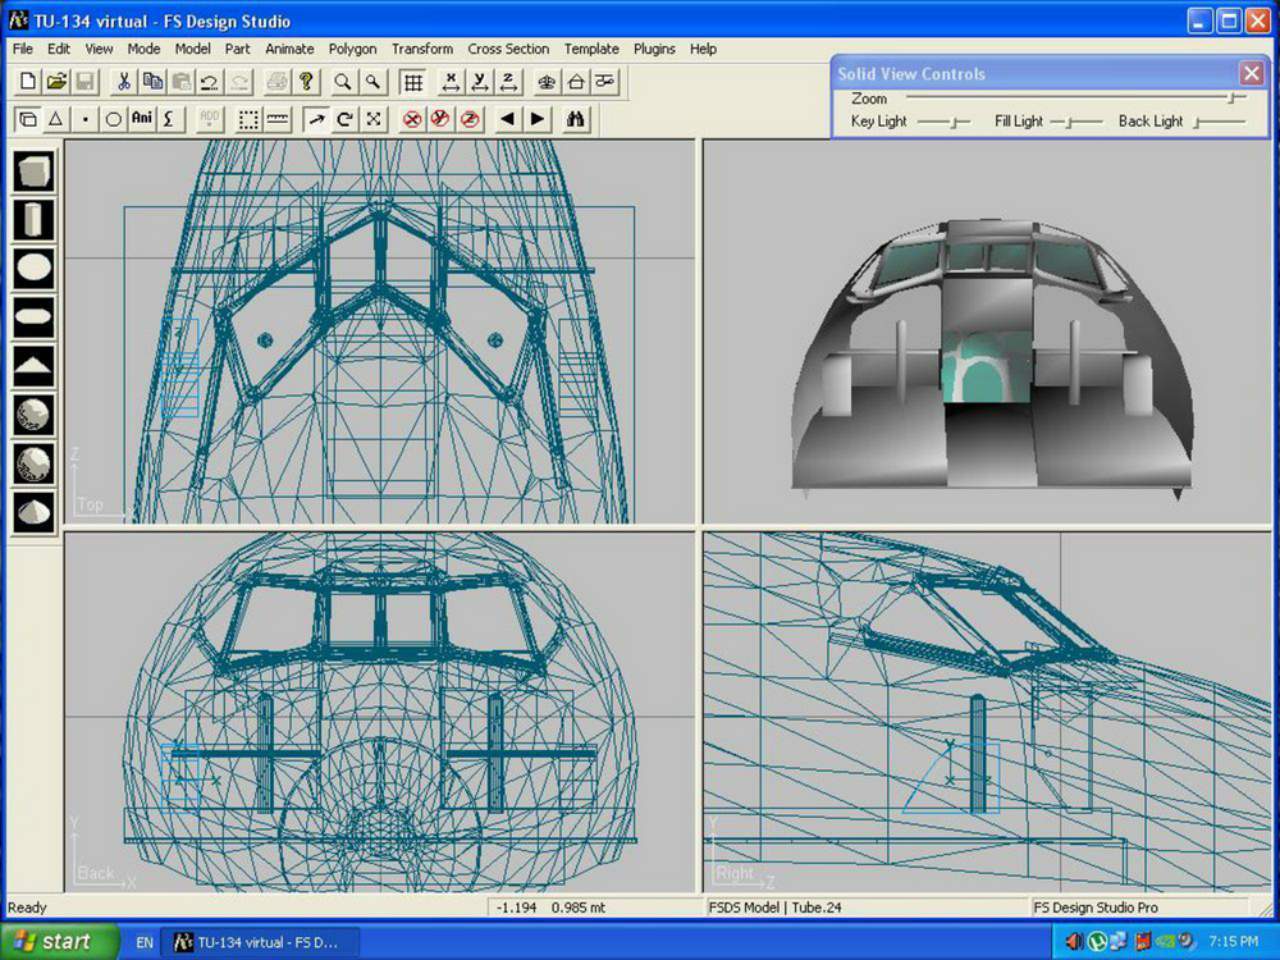Click the larger magnifier zoom icon
The height and width of the screenshot is (960, 1280).
343,82
